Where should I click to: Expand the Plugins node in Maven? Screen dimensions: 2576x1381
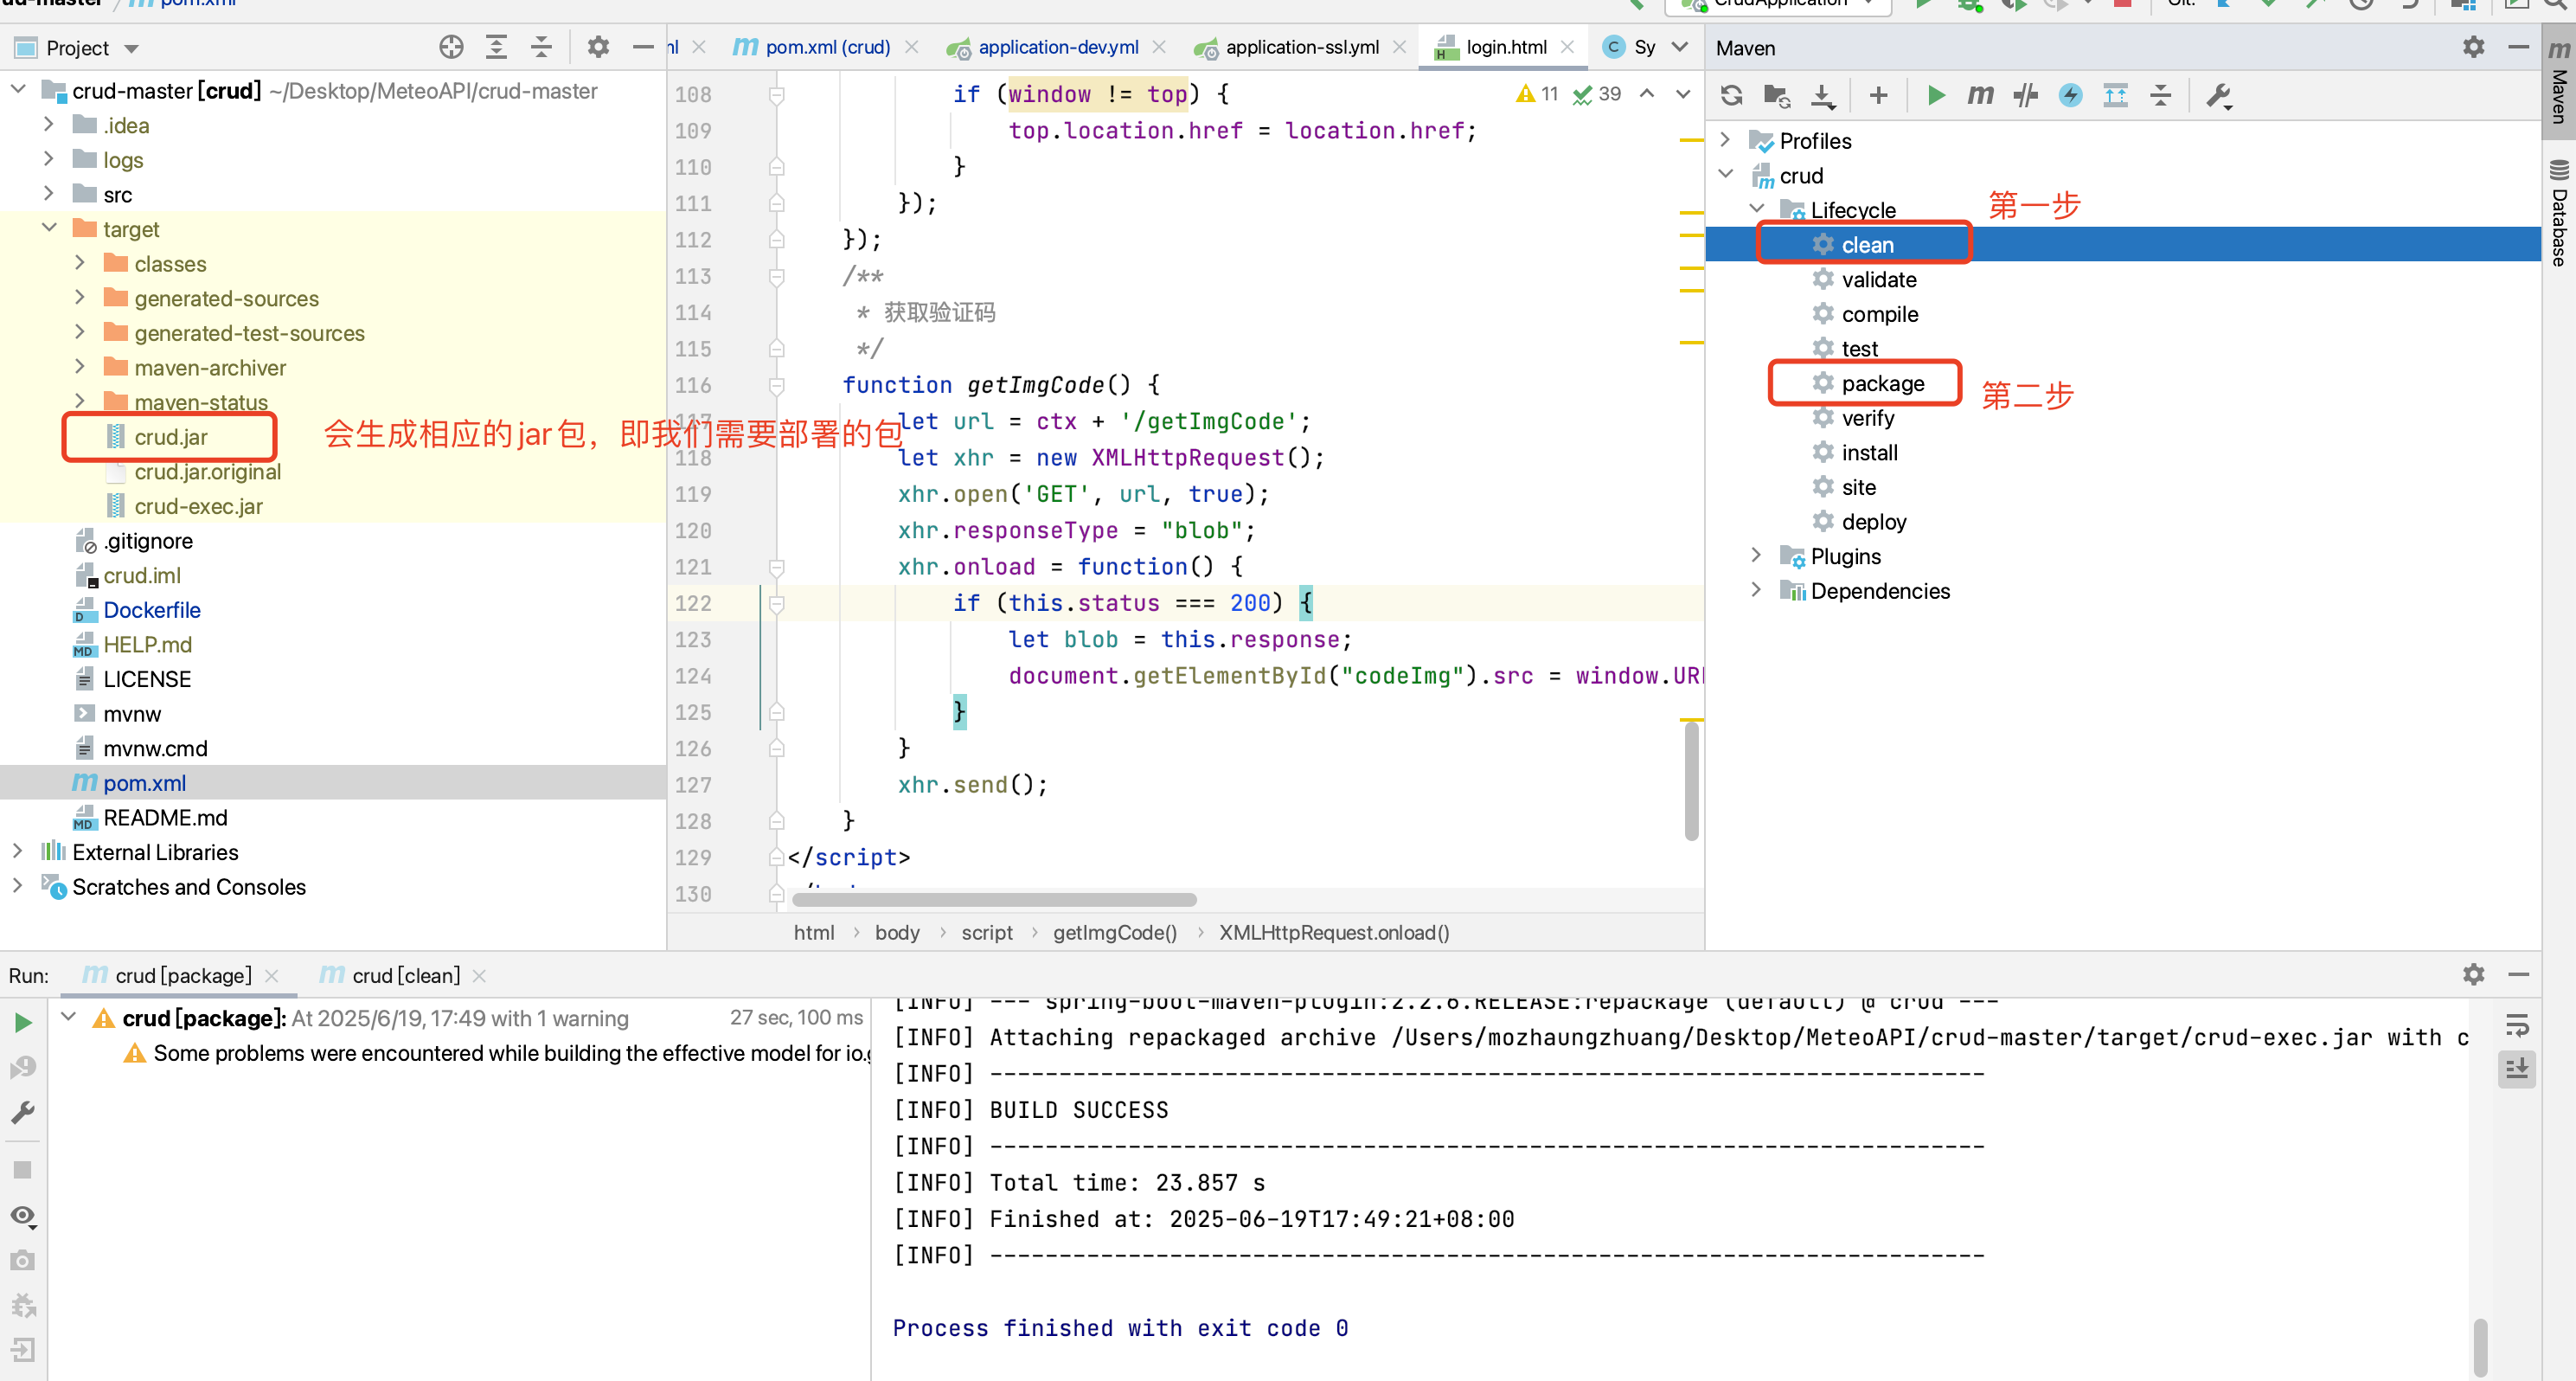click(x=1756, y=555)
